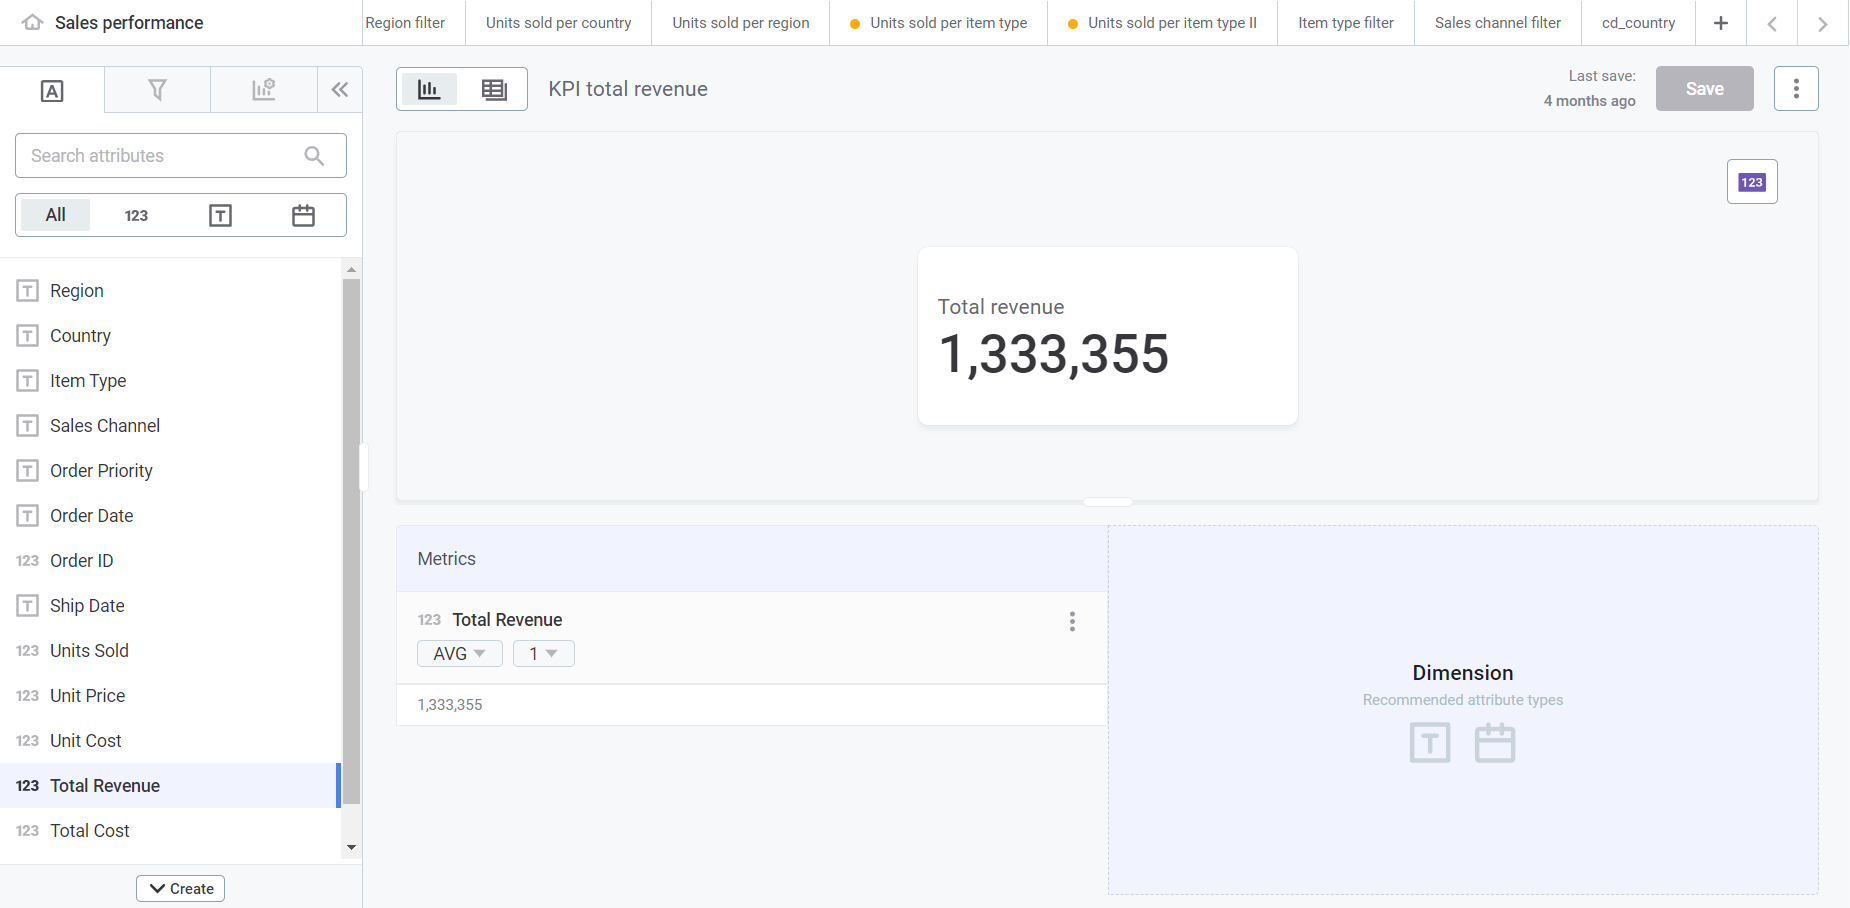1850x908 pixels.
Task: Click the recommended metrics panel icon
Action: (263, 89)
